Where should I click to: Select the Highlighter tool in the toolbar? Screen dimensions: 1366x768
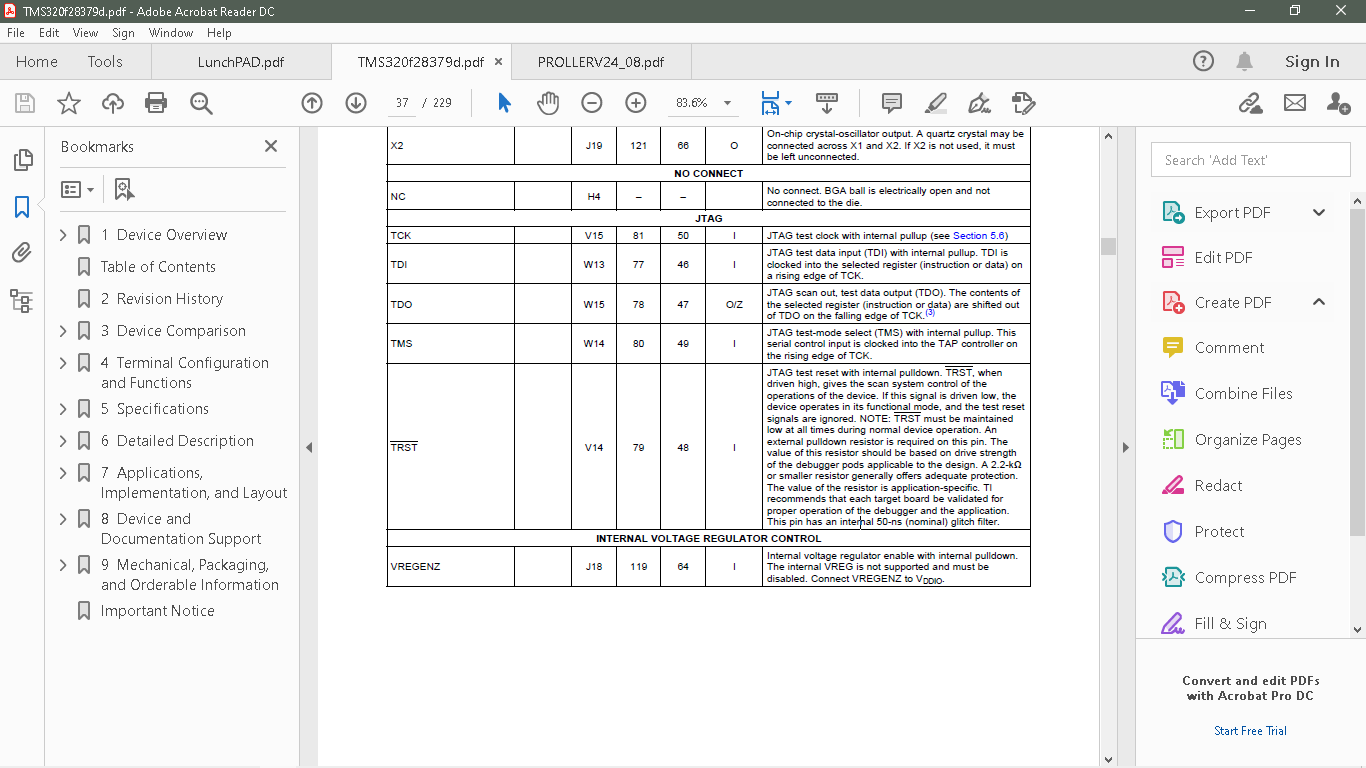934,103
